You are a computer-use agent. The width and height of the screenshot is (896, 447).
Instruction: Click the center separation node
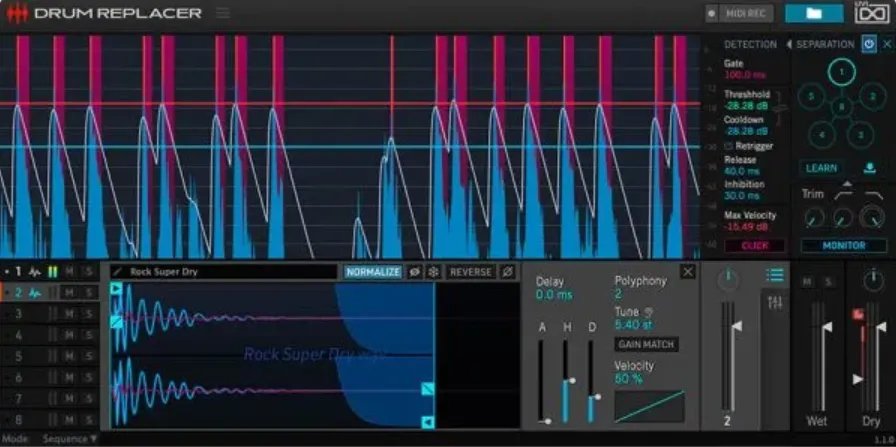click(841, 107)
